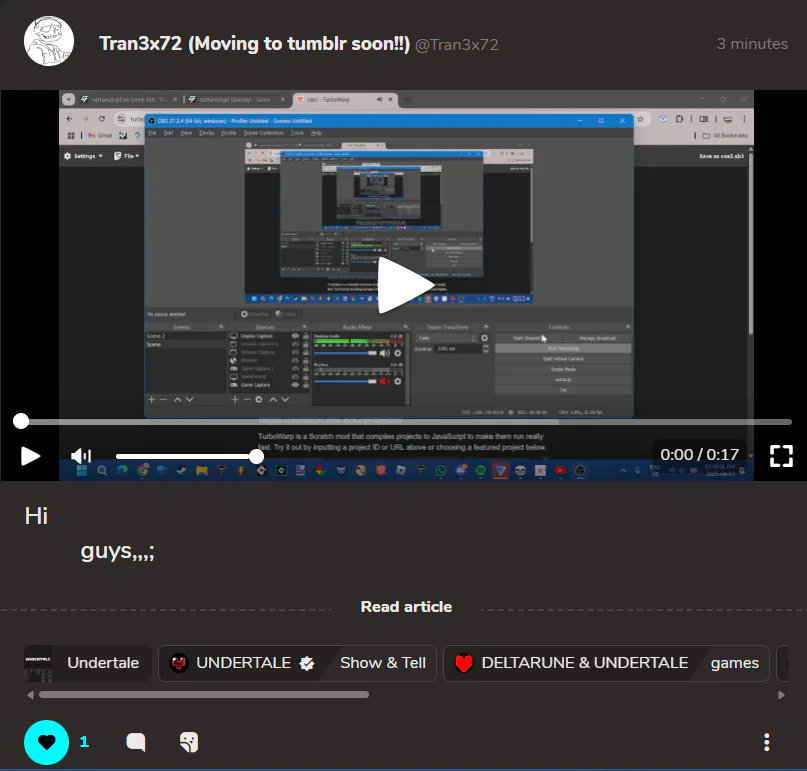Toggle the heart like button
This screenshot has height=771, width=807.
click(46, 742)
